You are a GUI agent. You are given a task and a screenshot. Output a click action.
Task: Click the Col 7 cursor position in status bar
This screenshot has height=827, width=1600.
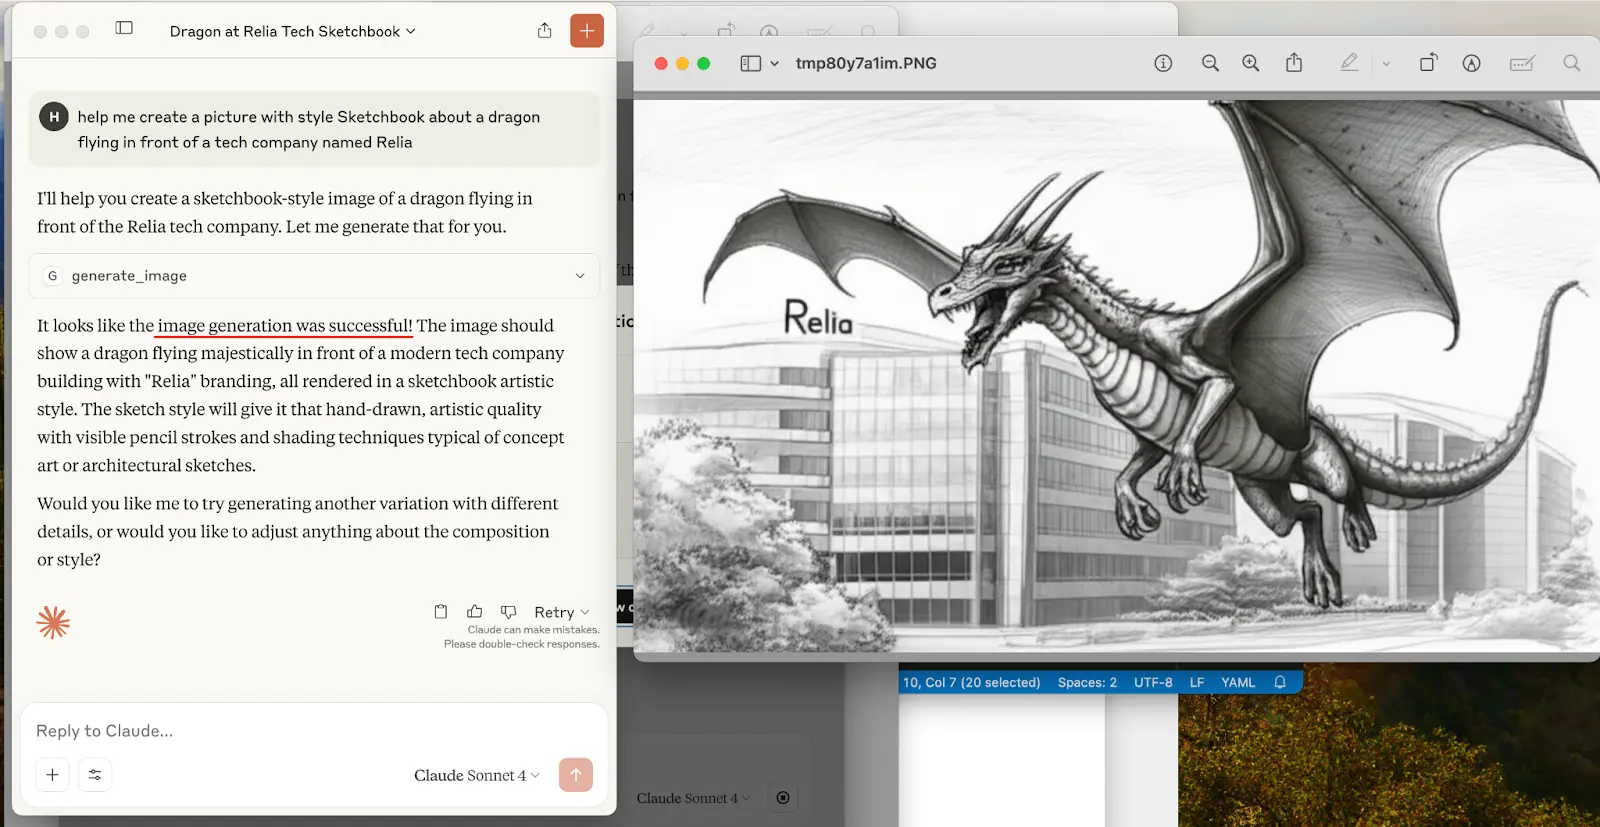pyautogui.click(x=971, y=682)
